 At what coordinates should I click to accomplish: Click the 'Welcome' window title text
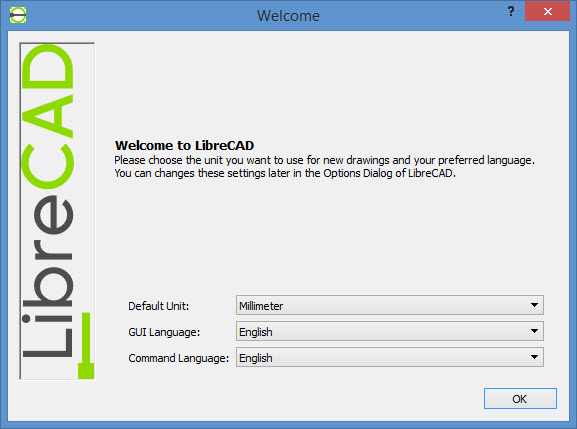point(288,16)
